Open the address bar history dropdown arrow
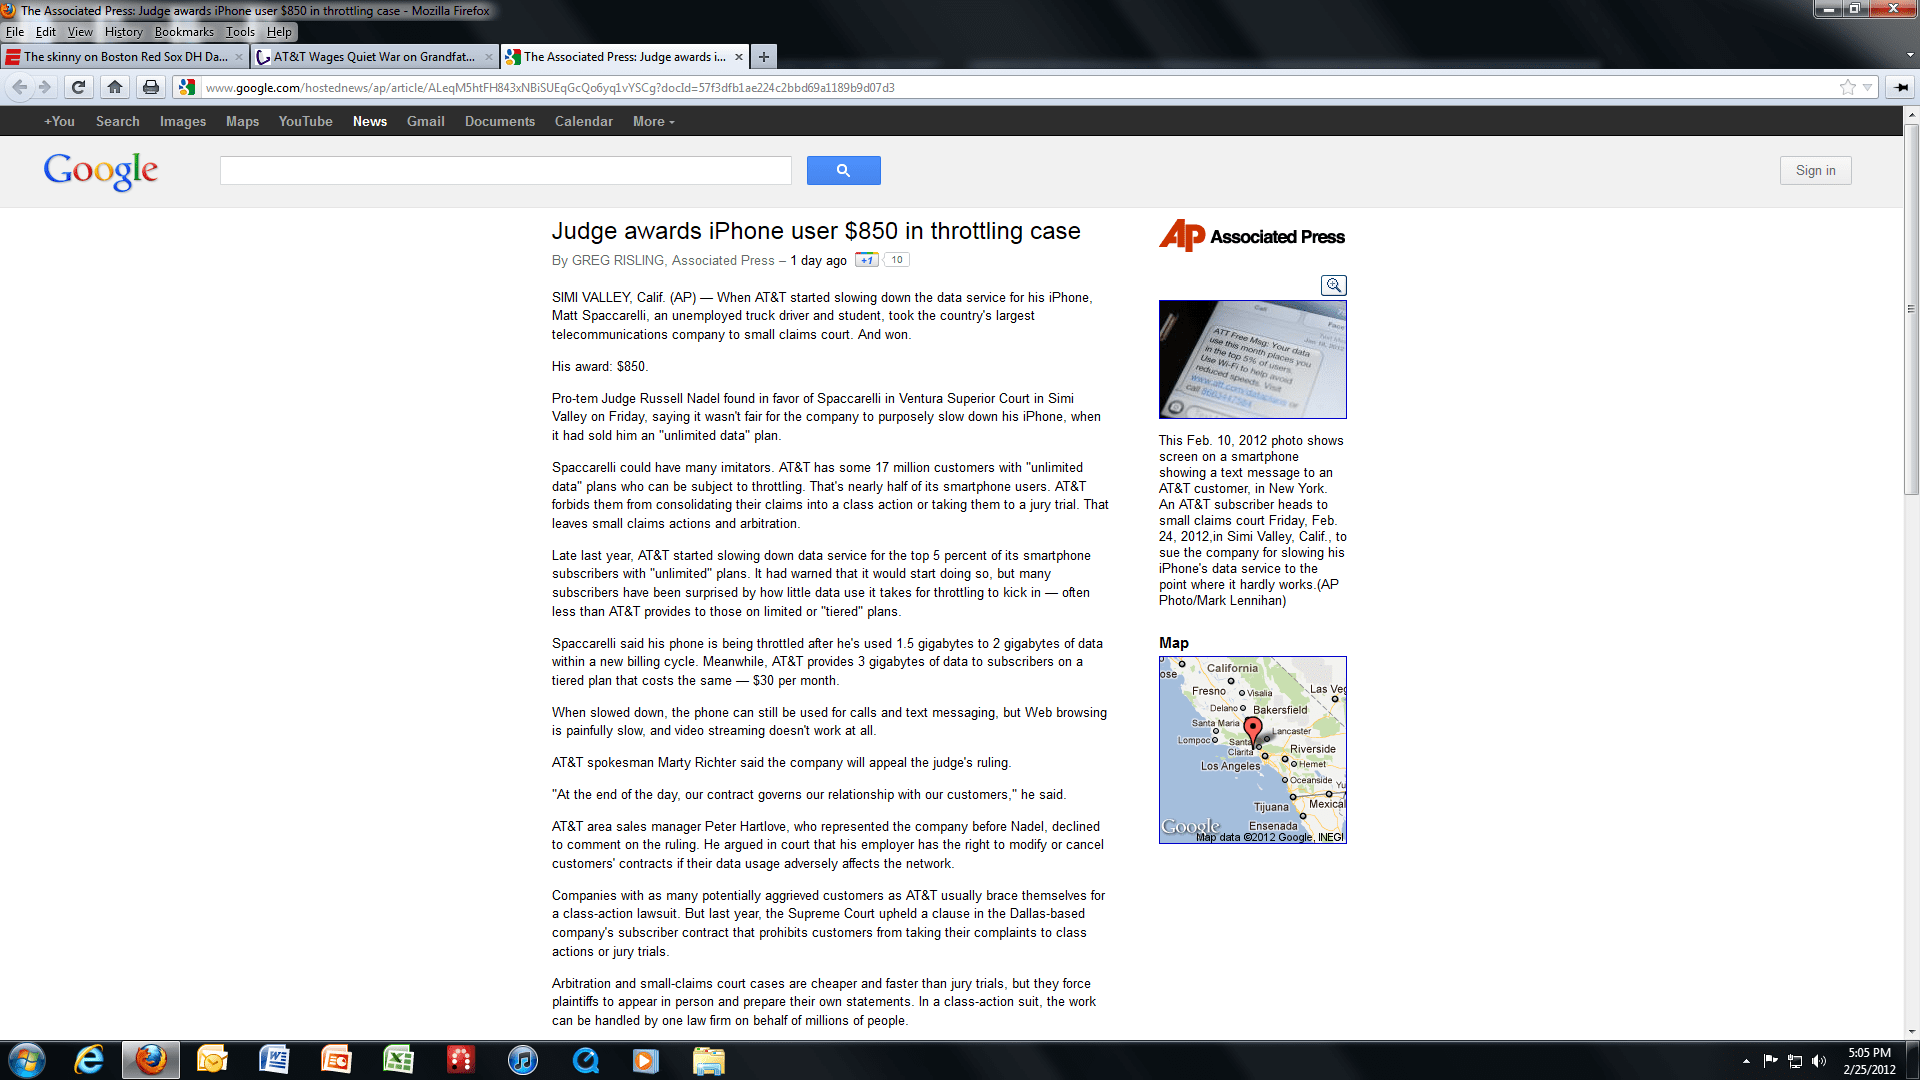Viewport: 1920px width, 1080px height. [x=1867, y=87]
